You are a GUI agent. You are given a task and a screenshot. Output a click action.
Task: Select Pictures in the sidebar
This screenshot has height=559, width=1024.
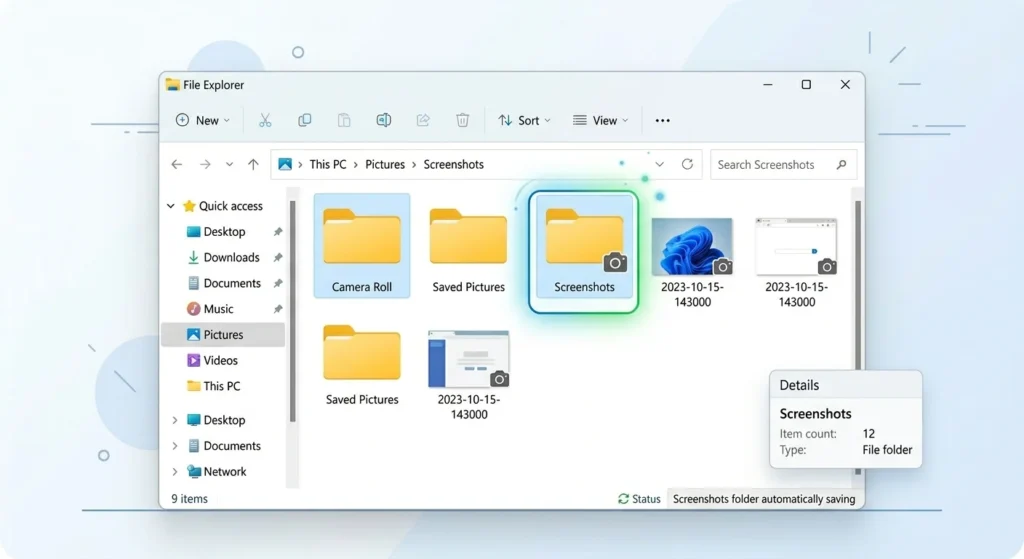click(223, 334)
